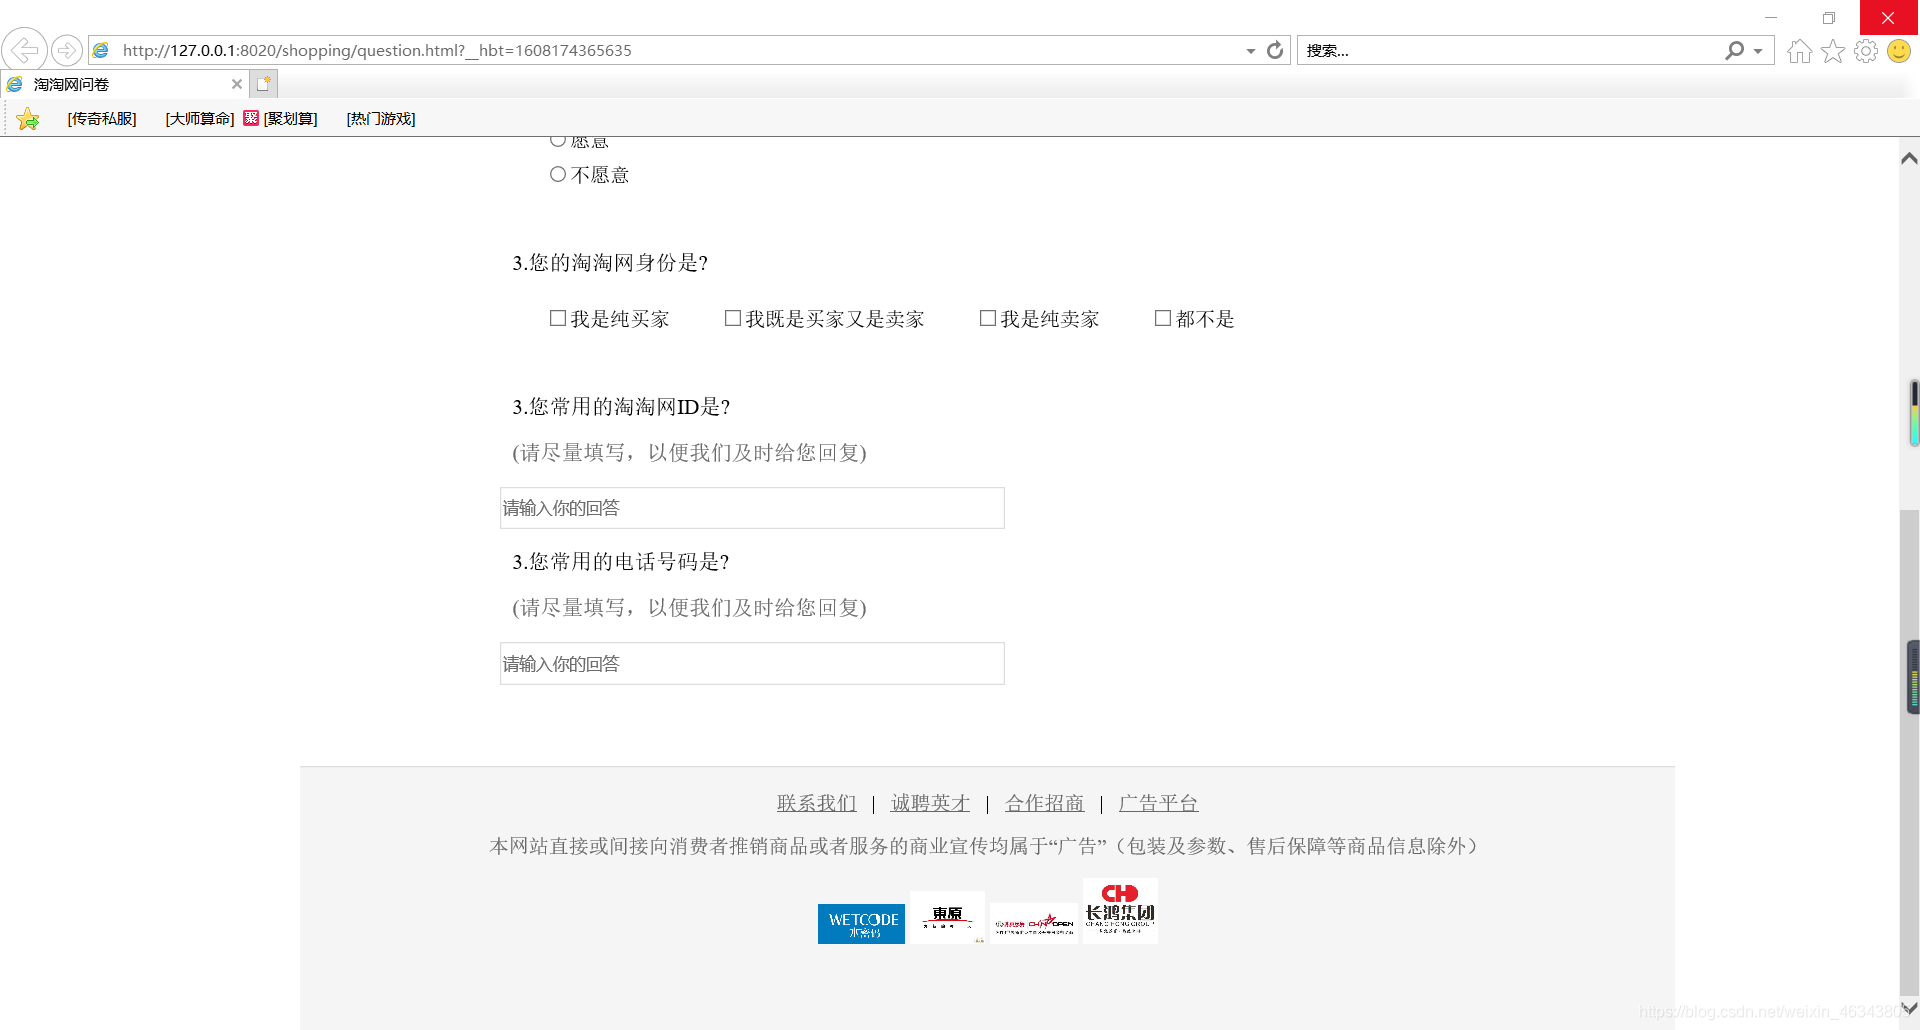Open the 合作招商 footer link
The width and height of the screenshot is (1920, 1030).
click(1045, 803)
